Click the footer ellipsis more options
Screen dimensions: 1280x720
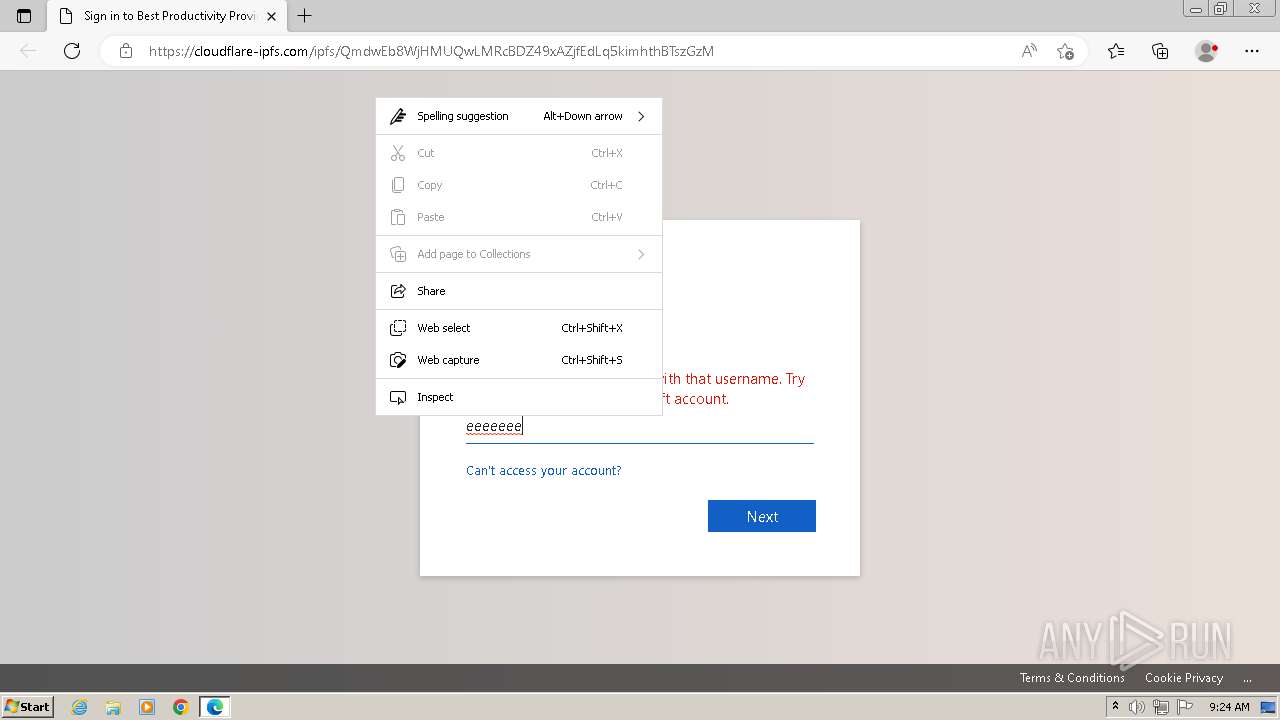[1248, 677]
